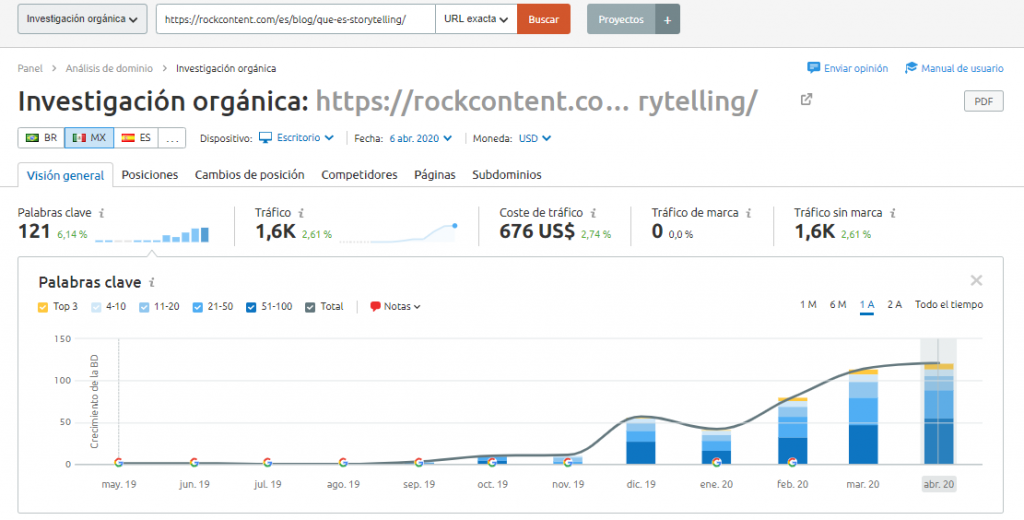Click the Proyectos button
This screenshot has height=520, width=1024.
pos(621,20)
